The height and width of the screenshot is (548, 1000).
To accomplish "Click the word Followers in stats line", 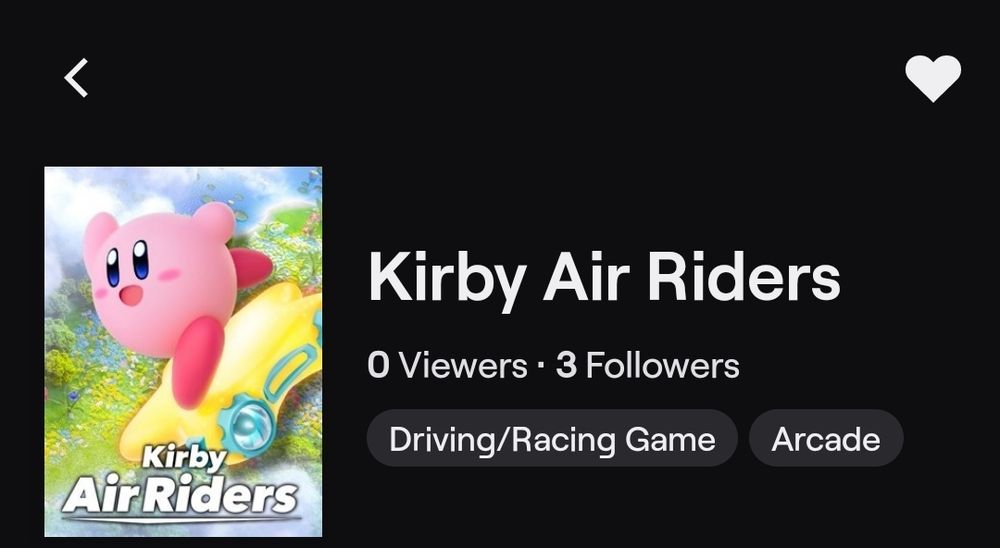I will (x=663, y=366).
